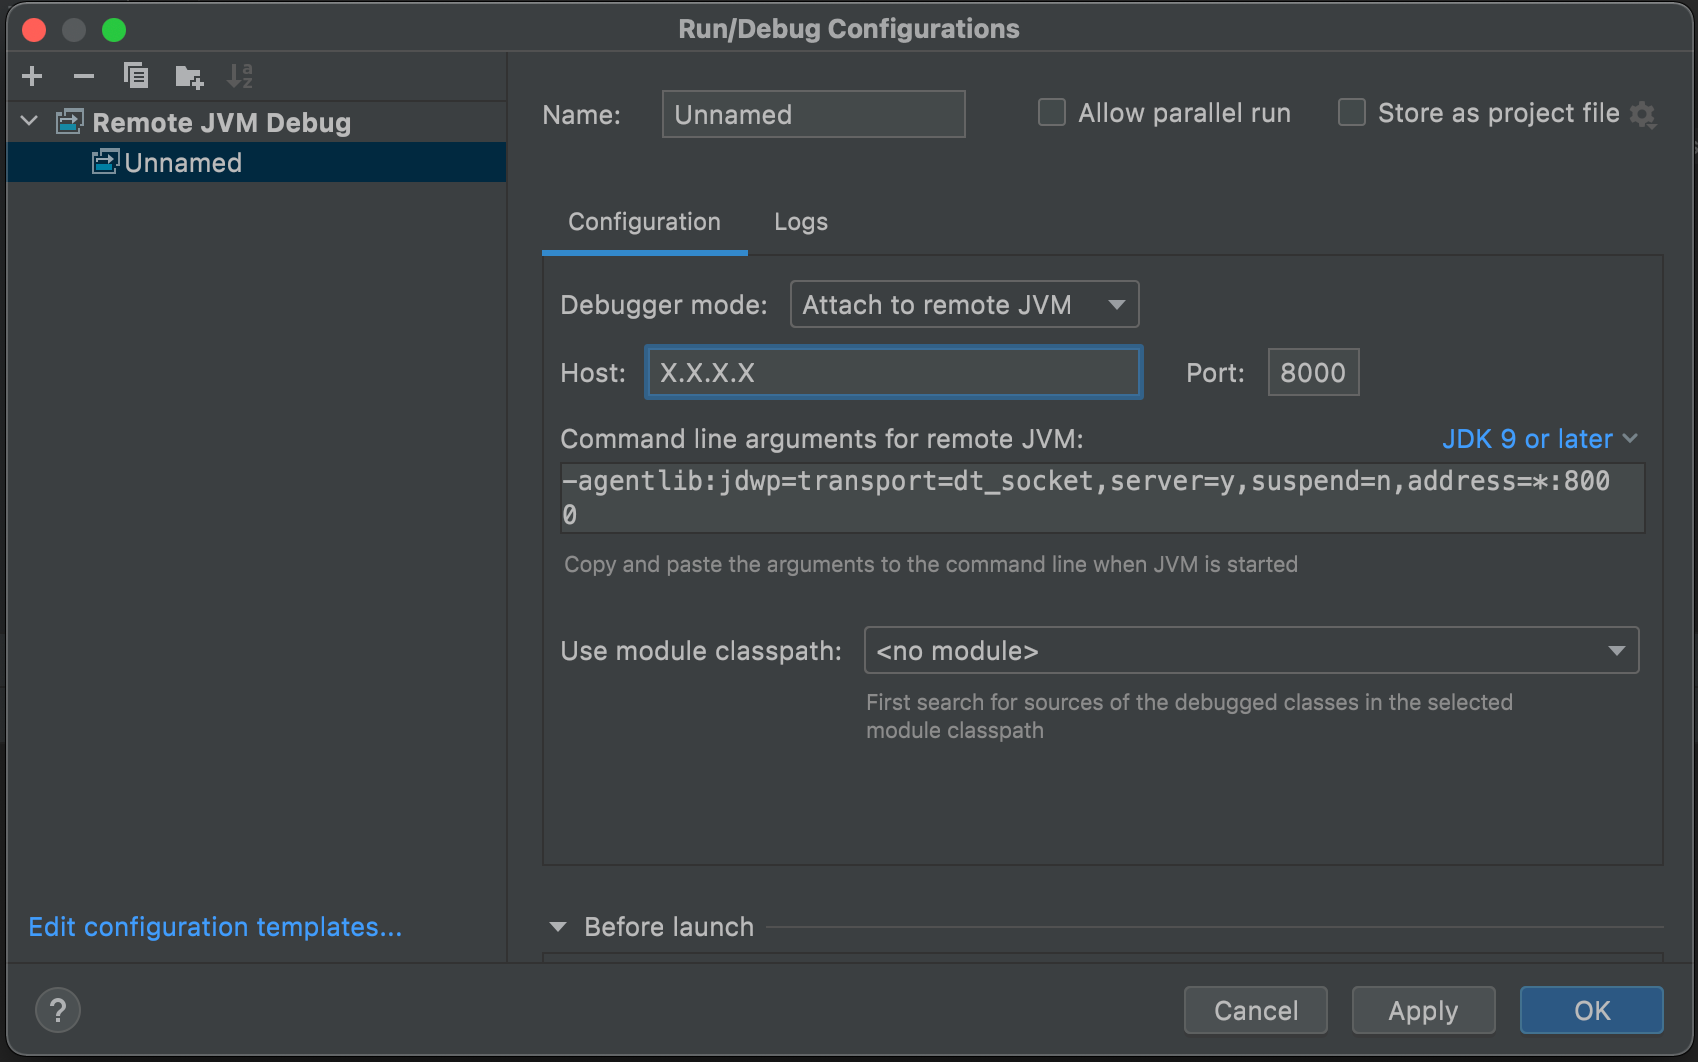Copy the selected configuration

click(x=136, y=76)
